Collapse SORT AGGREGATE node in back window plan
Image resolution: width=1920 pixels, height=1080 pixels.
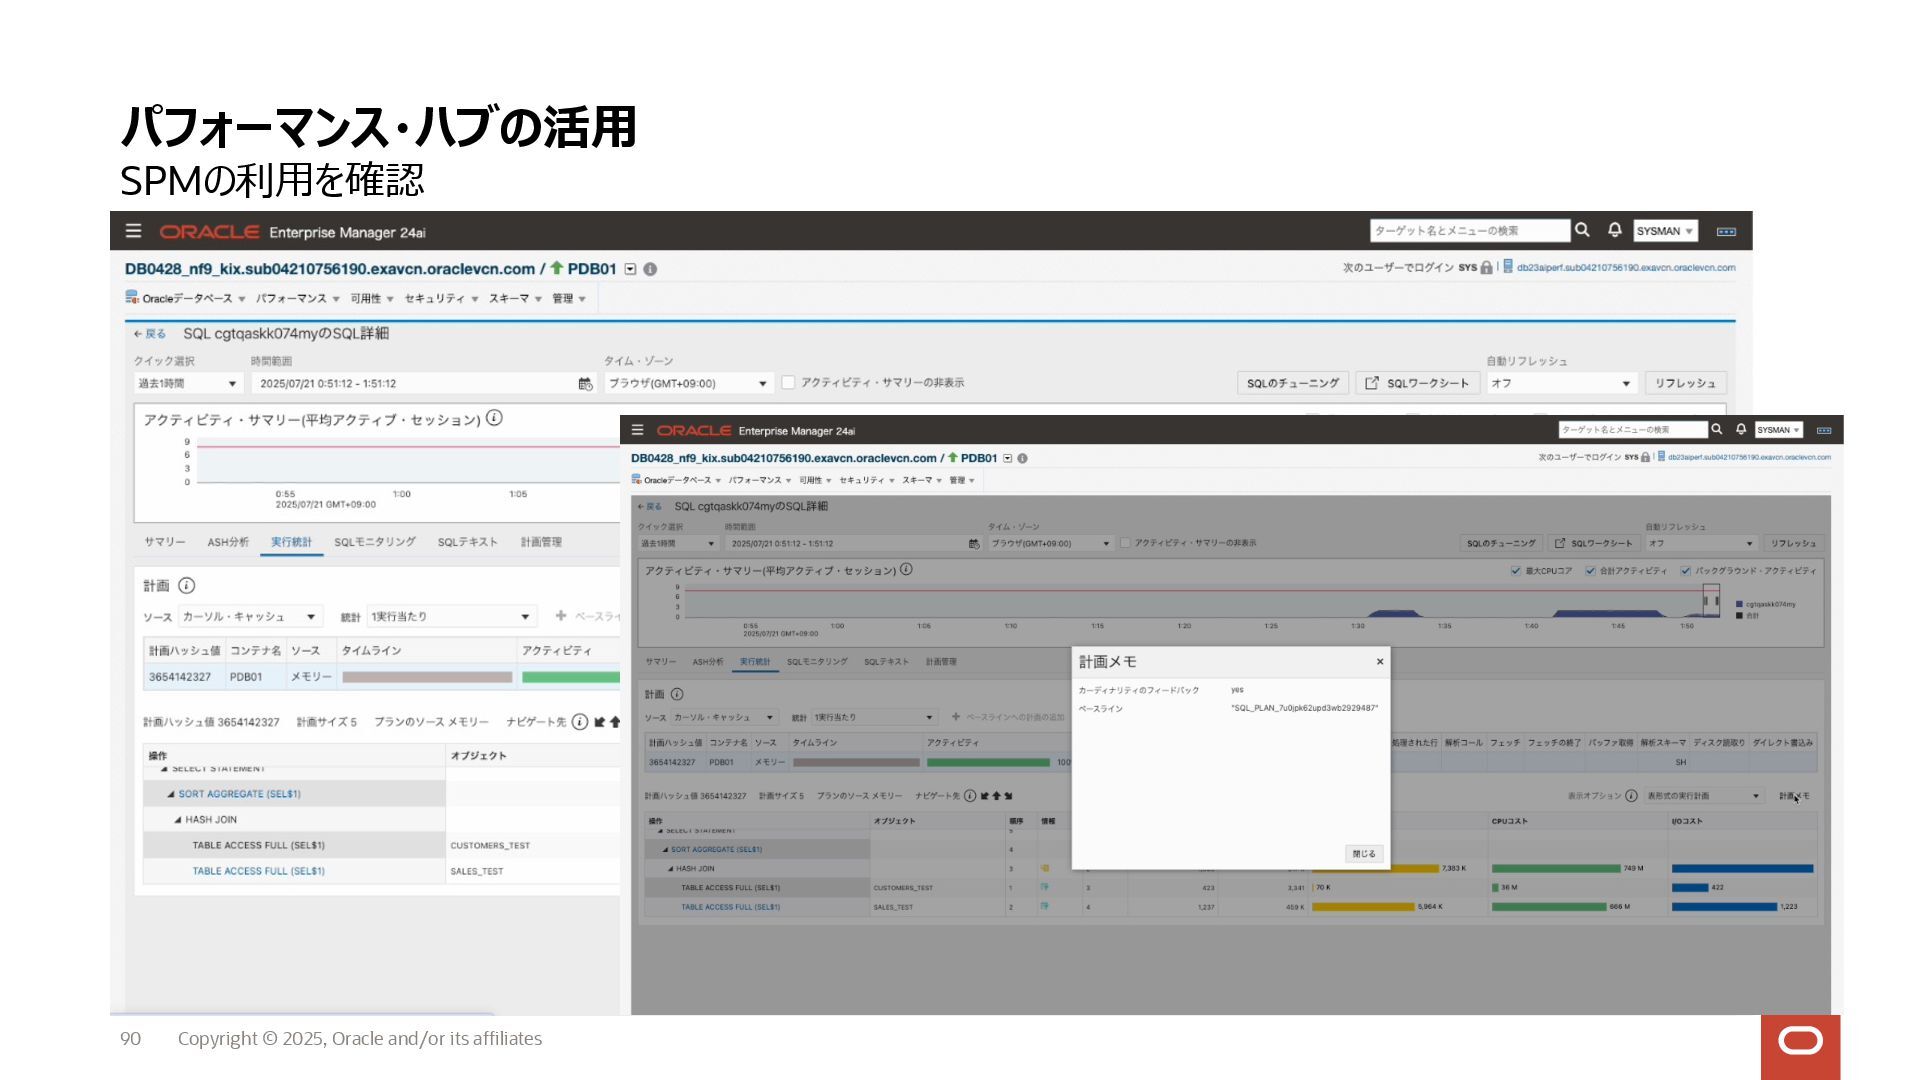click(171, 794)
